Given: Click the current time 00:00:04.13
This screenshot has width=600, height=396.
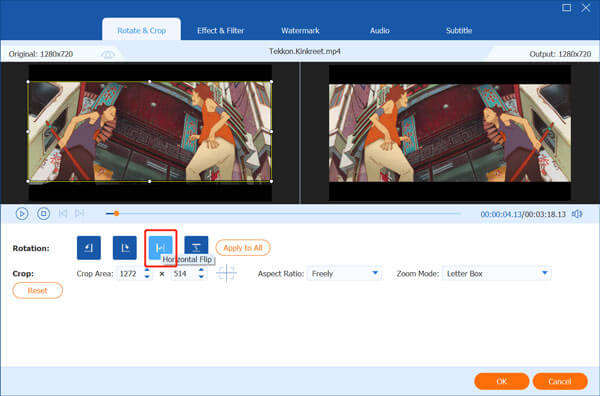Looking at the screenshot, I should coord(501,214).
